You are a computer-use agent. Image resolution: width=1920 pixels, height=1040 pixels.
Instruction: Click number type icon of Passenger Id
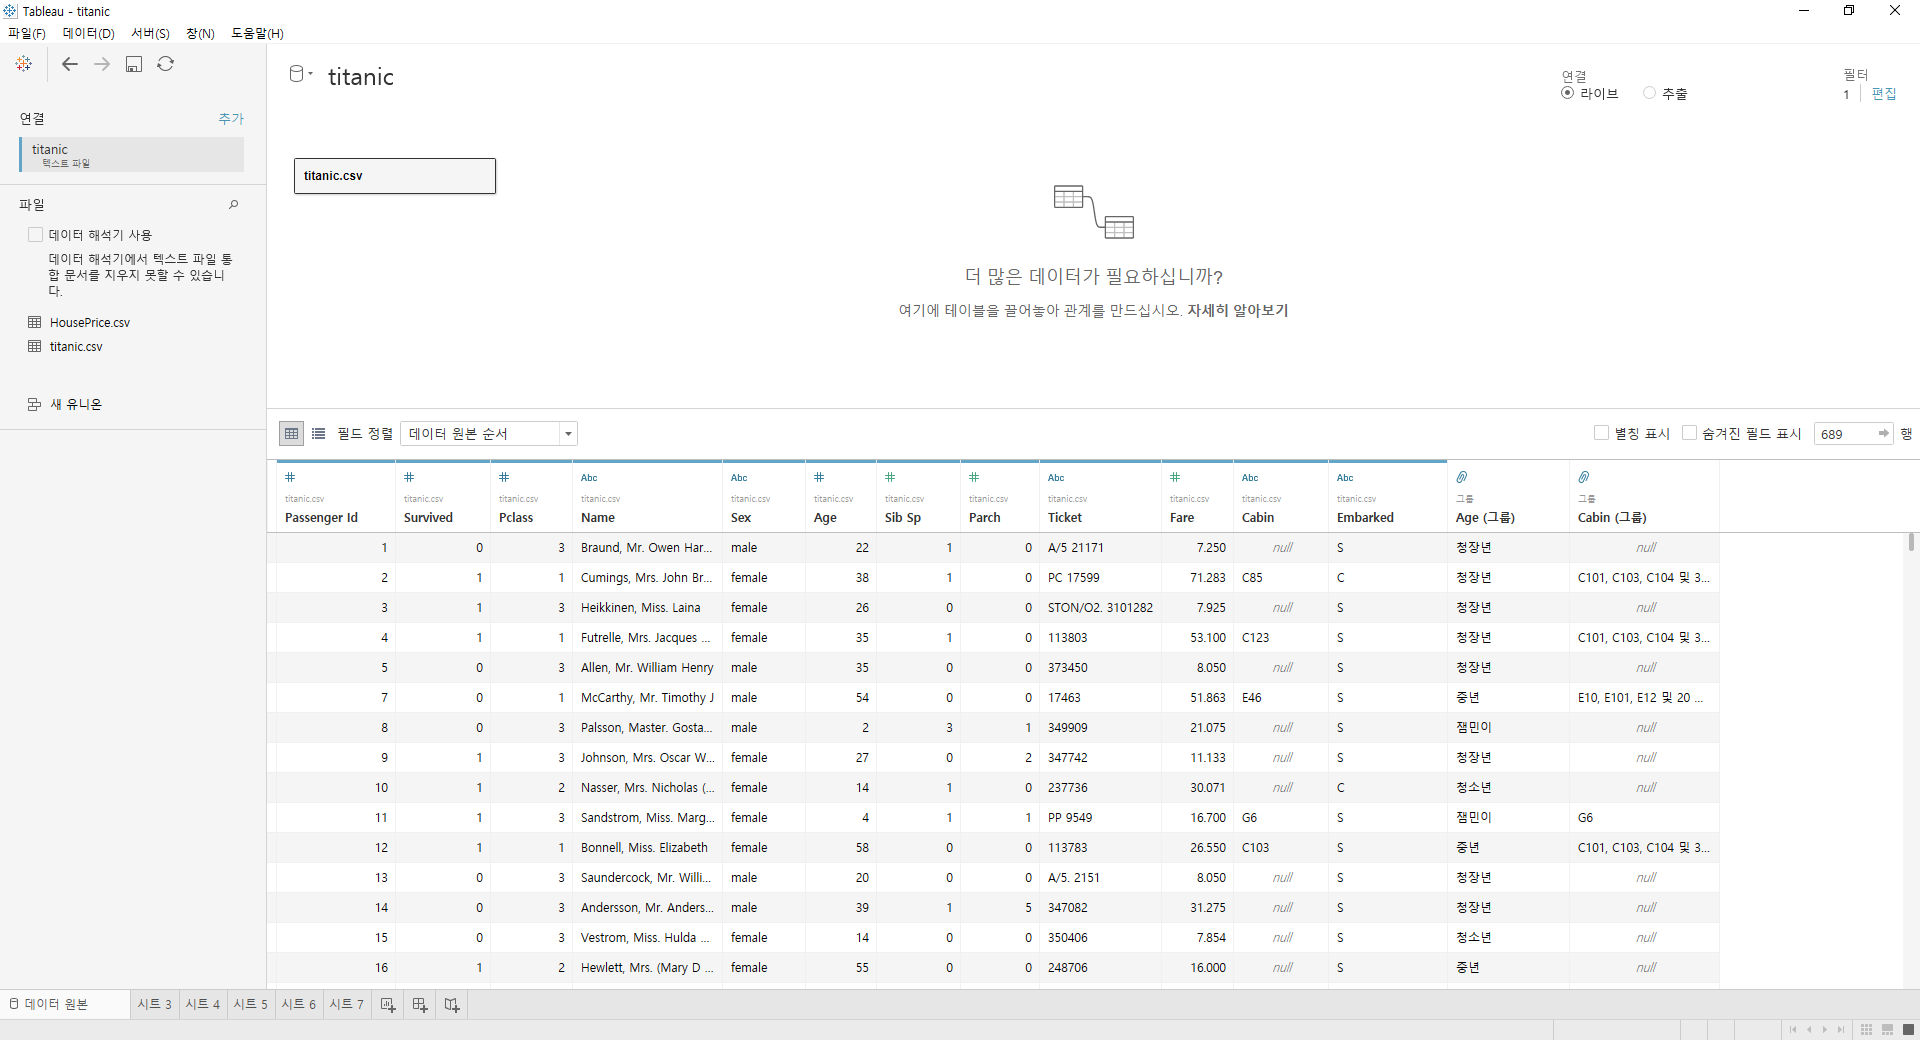290,478
